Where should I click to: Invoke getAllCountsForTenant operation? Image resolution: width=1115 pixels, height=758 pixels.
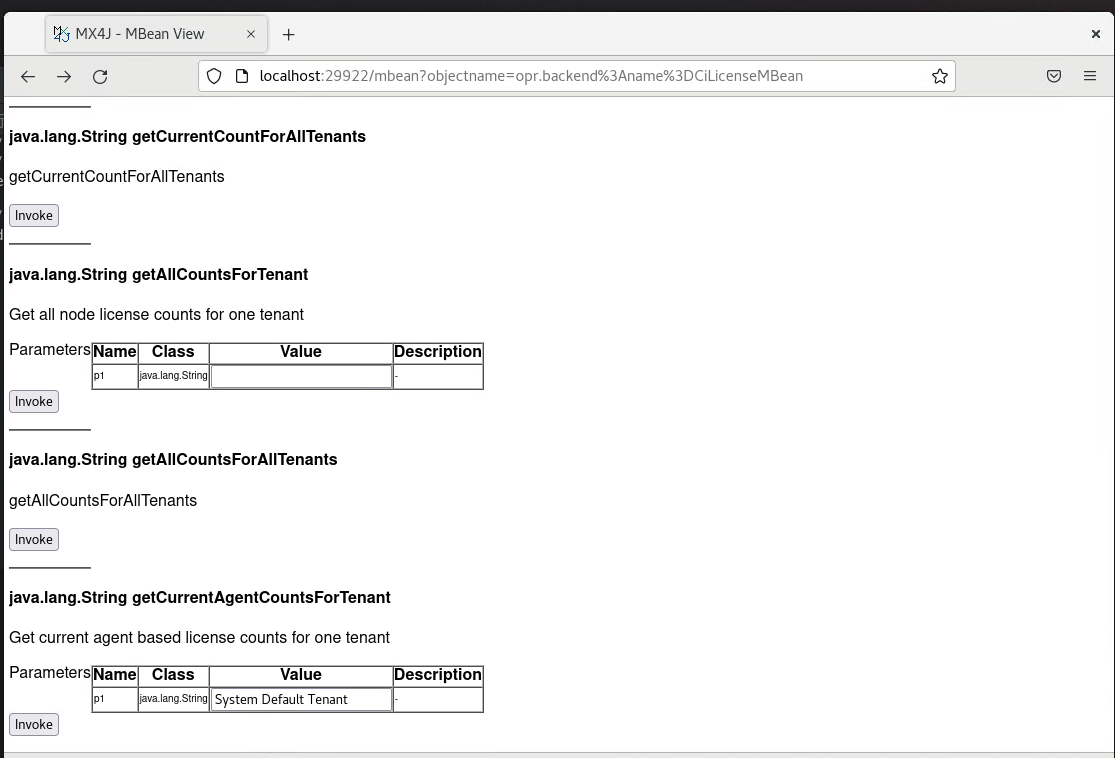coord(33,401)
